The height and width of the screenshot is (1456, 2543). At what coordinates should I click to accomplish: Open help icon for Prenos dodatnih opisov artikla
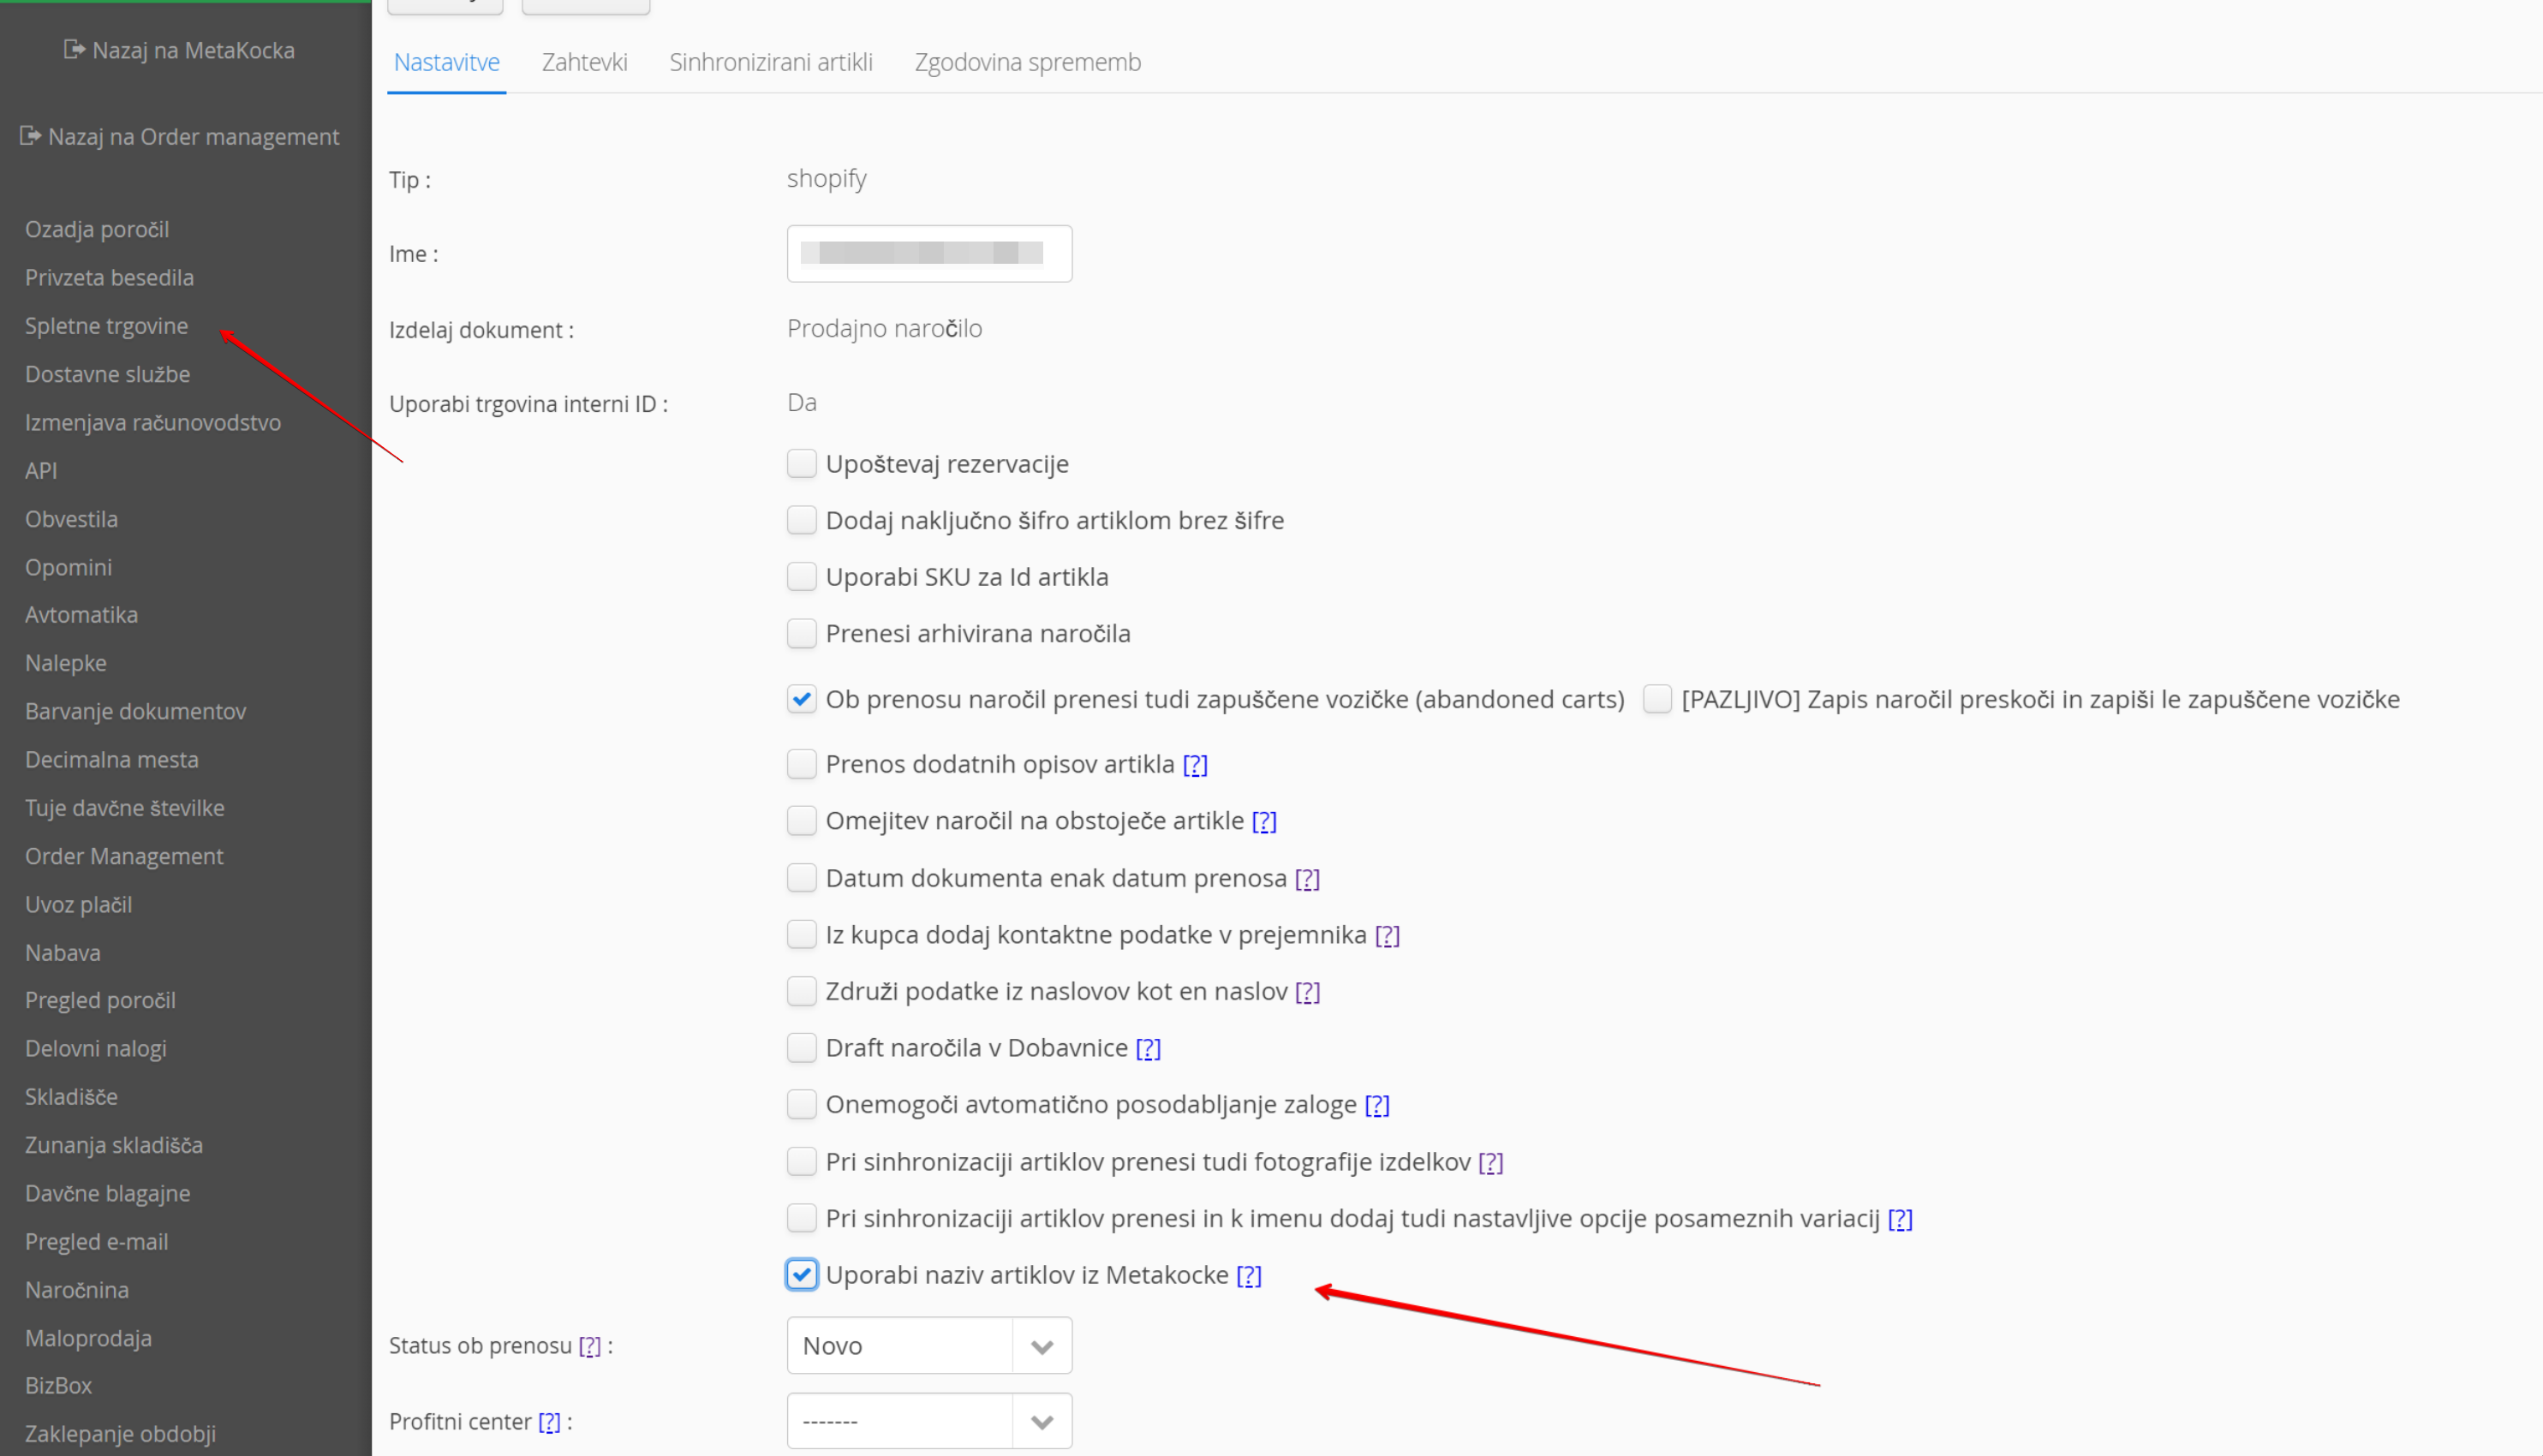point(1195,765)
